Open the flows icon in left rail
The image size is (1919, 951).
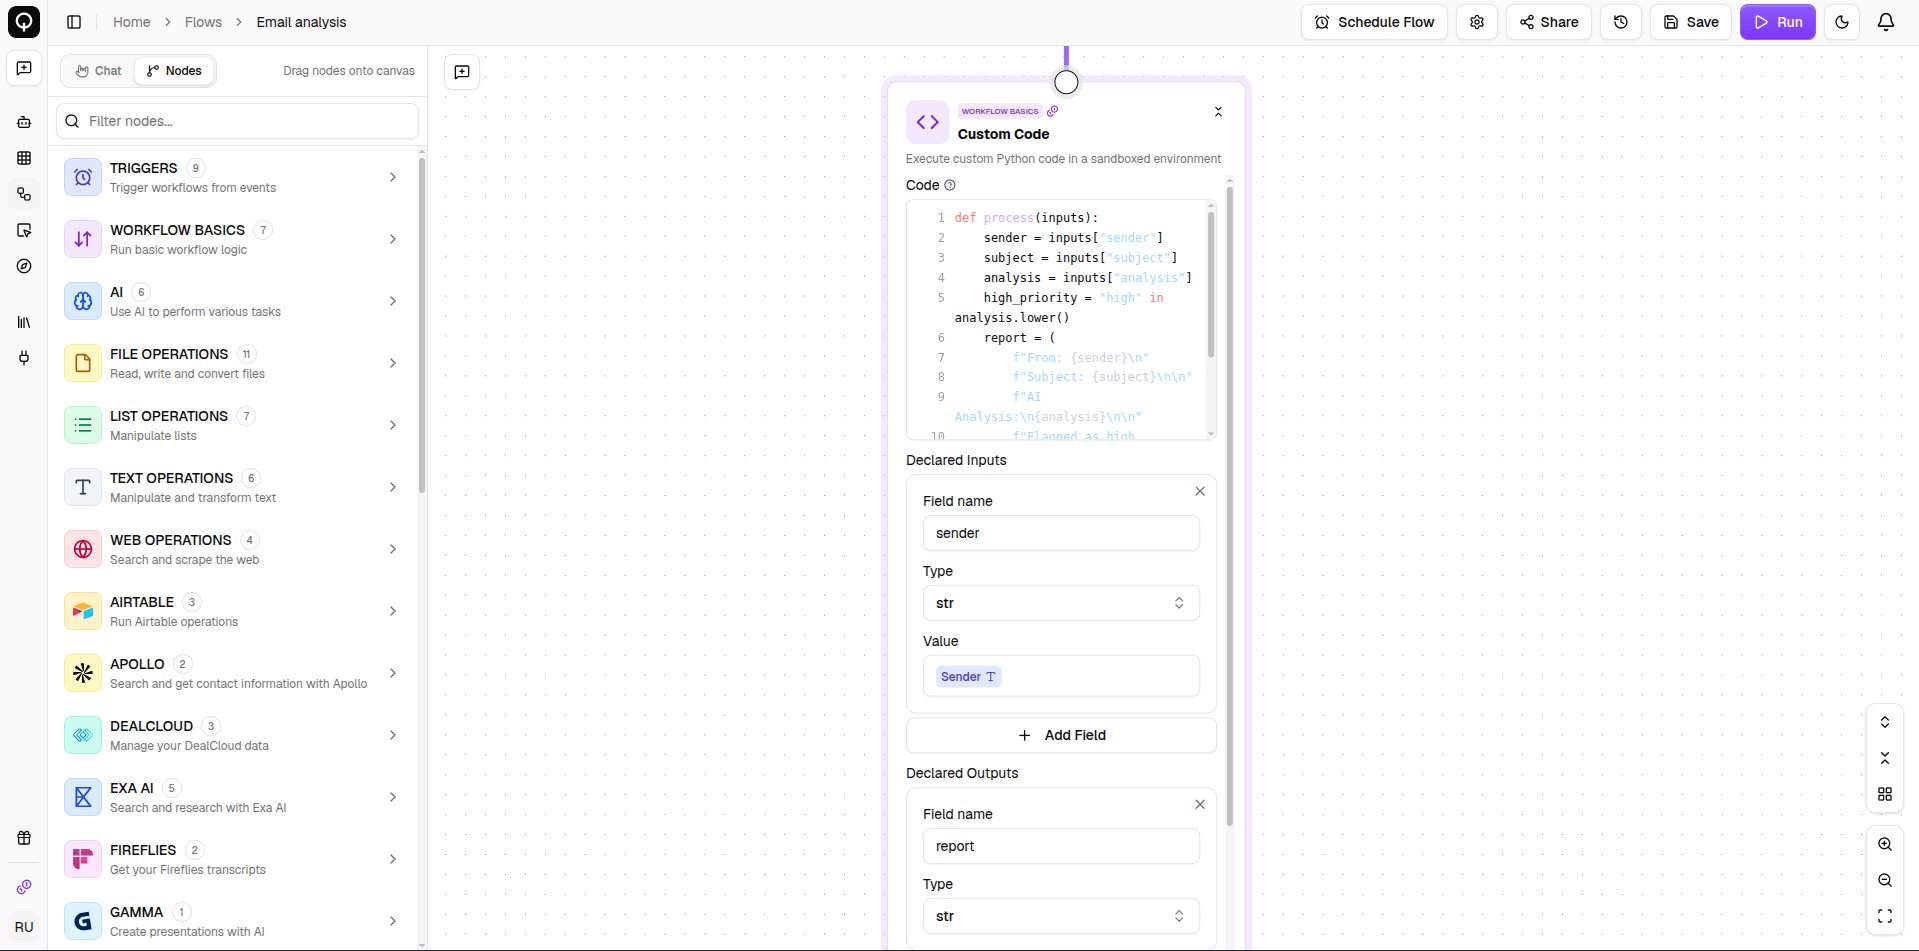[x=24, y=194]
